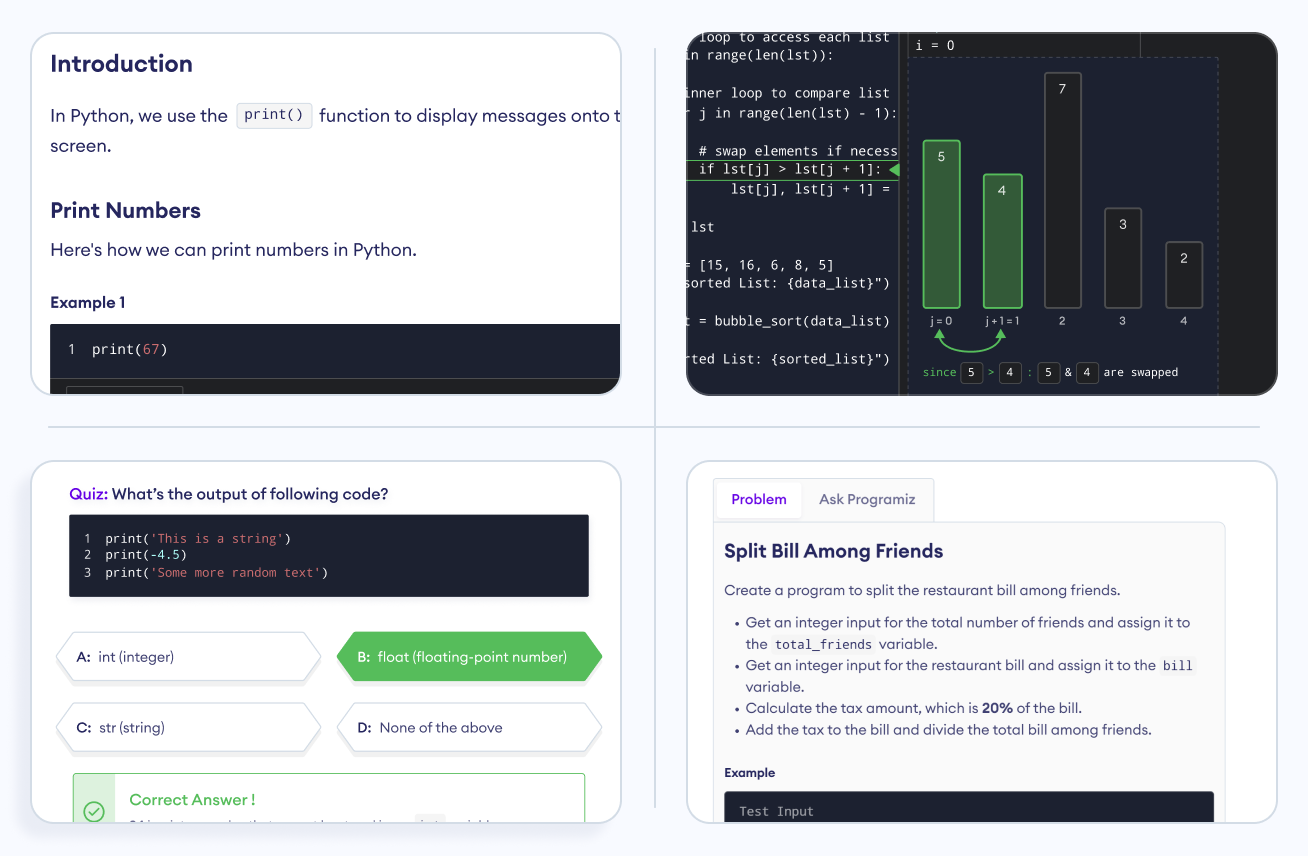Select quiz answer C: str (string)
Viewport: 1308px width, 856px height.
189,728
